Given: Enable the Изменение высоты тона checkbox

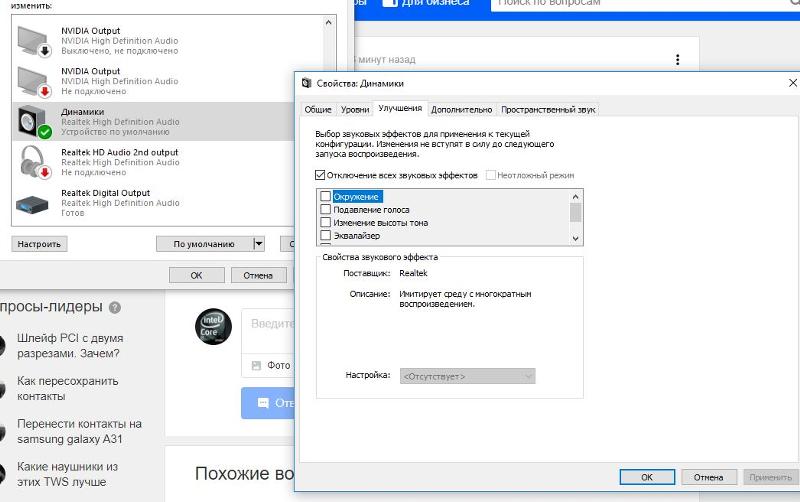Looking at the screenshot, I should pyautogui.click(x=326, y=222).
